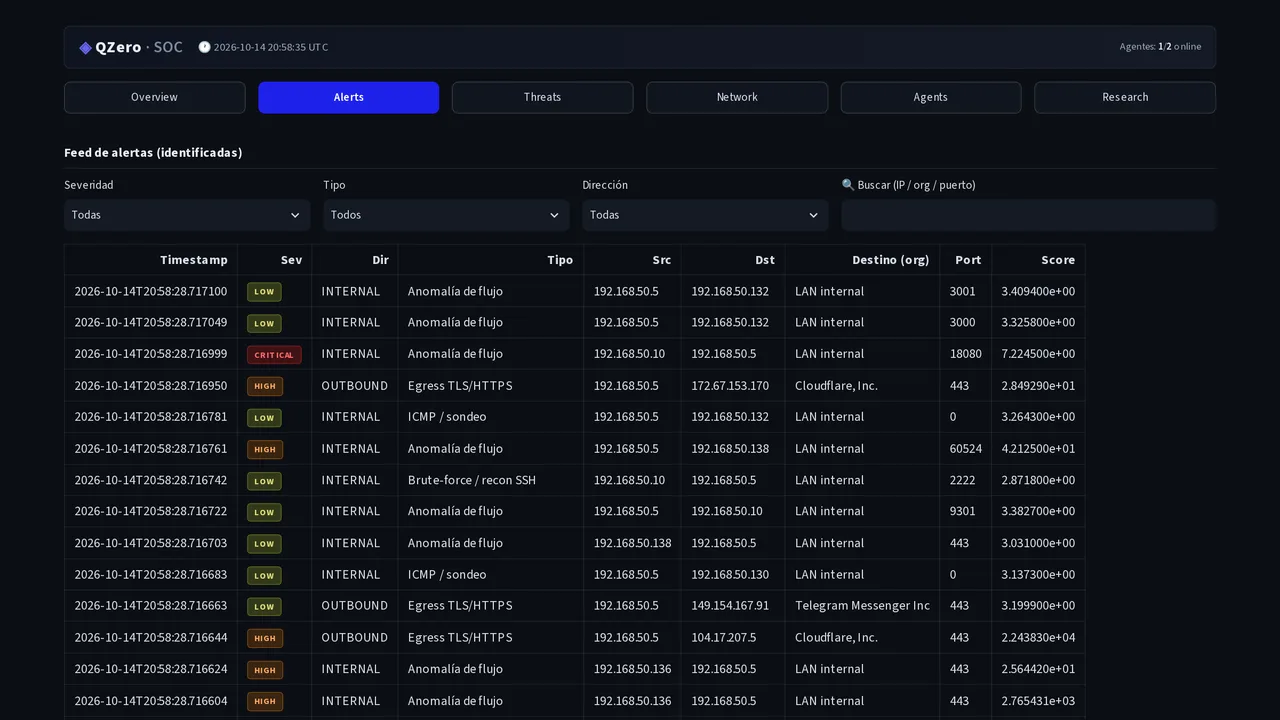1280x720 pixels.
Task: Expand the Severidad filter dropdown
Action: [187, 215]
